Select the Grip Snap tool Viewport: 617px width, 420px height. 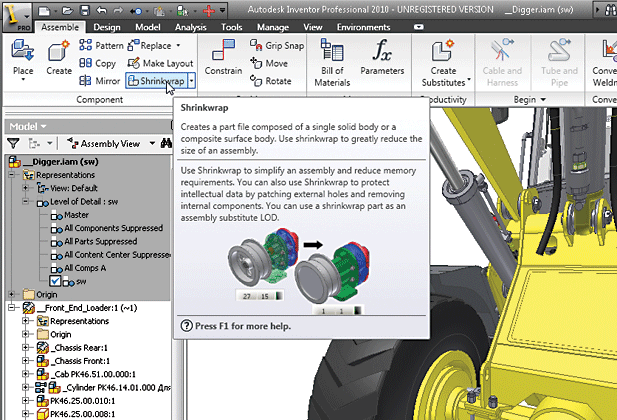click(x=277, y=45)
